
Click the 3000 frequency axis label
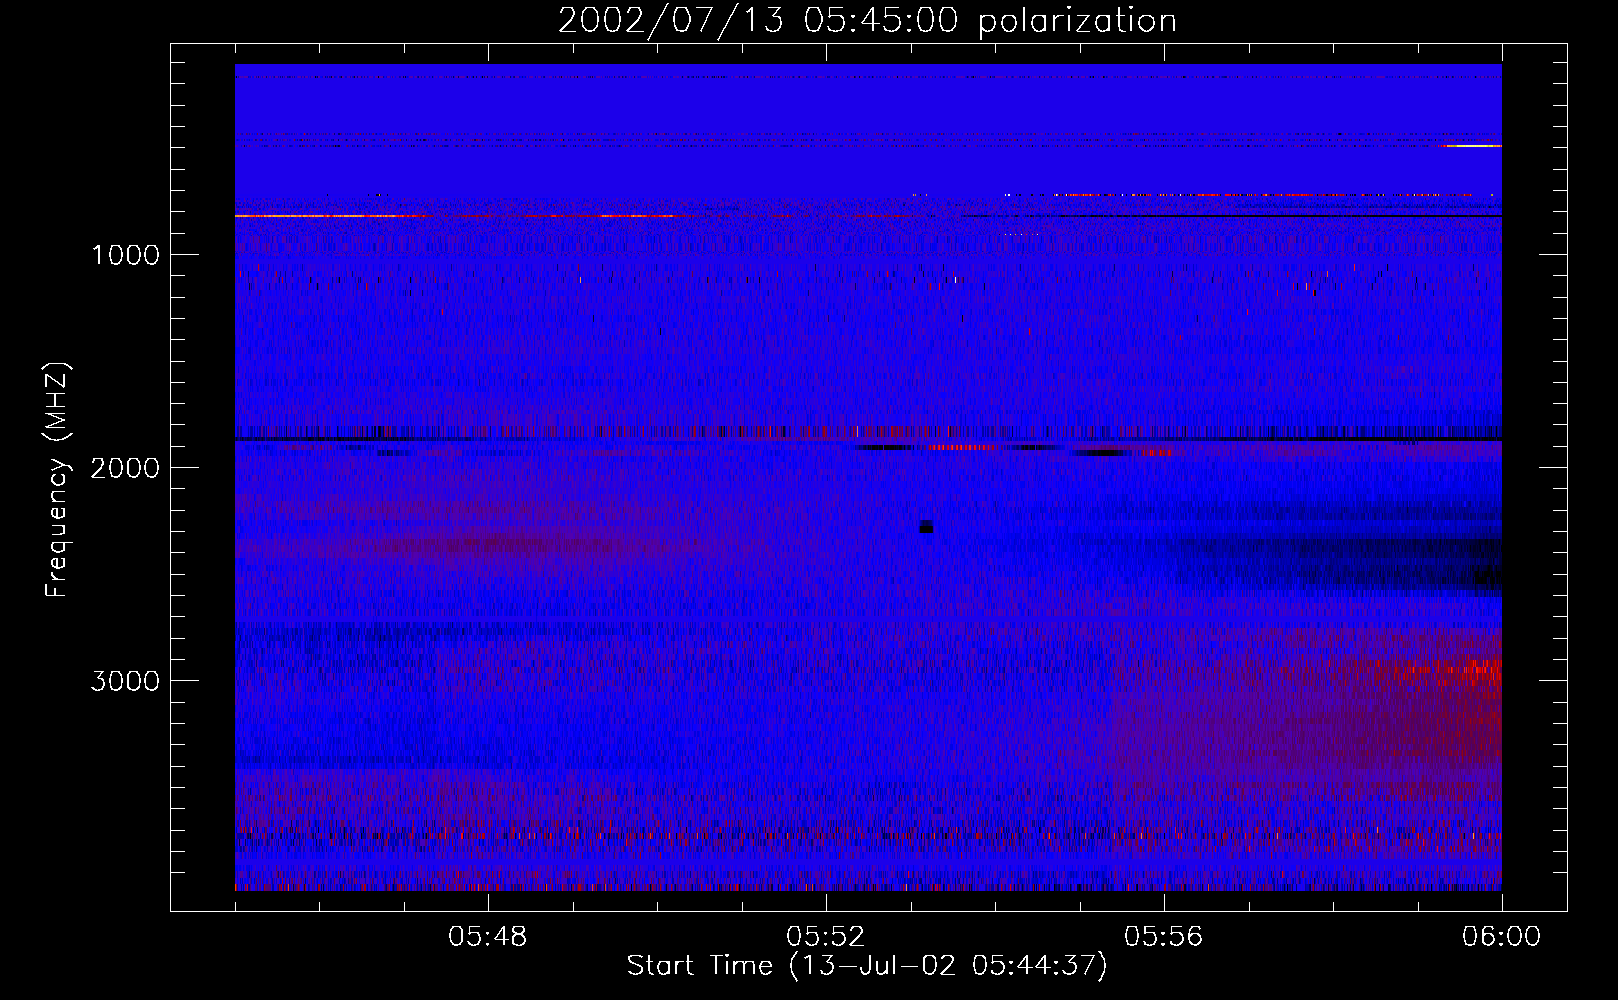point(125,681)
